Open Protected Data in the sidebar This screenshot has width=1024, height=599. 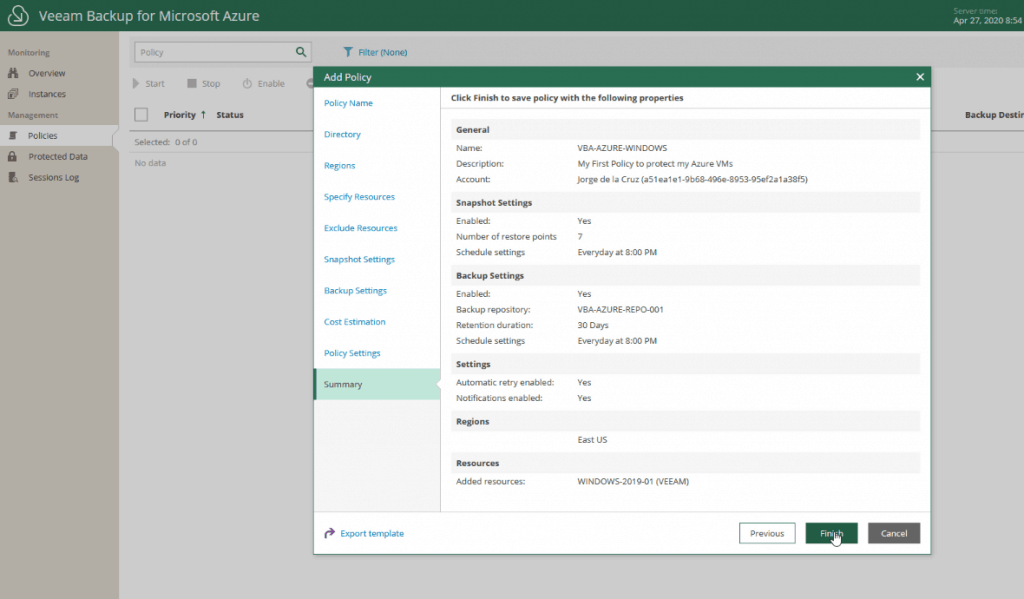(58, 157)
